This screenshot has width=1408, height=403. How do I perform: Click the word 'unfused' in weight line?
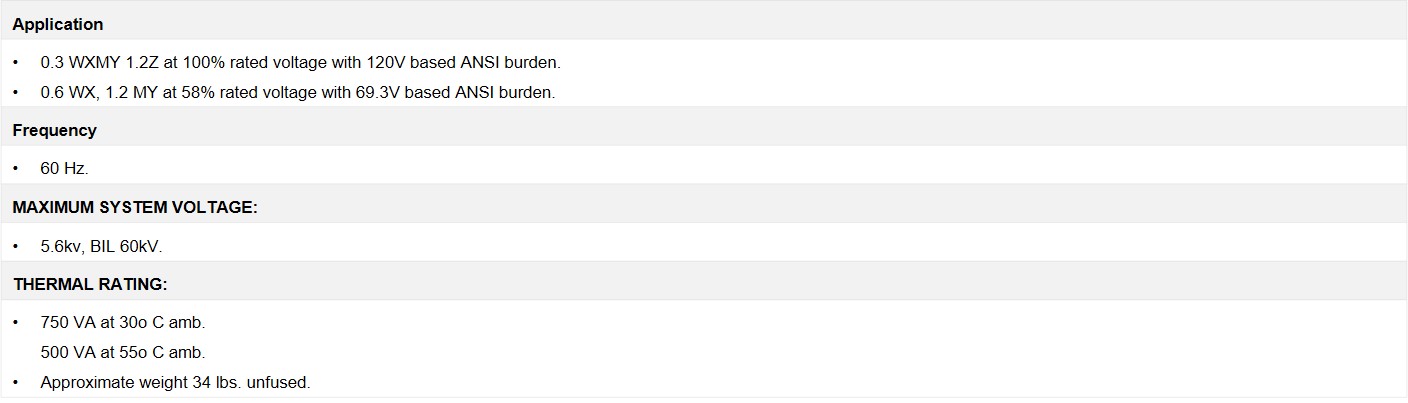pyautogui.click(x=283, y=382)
